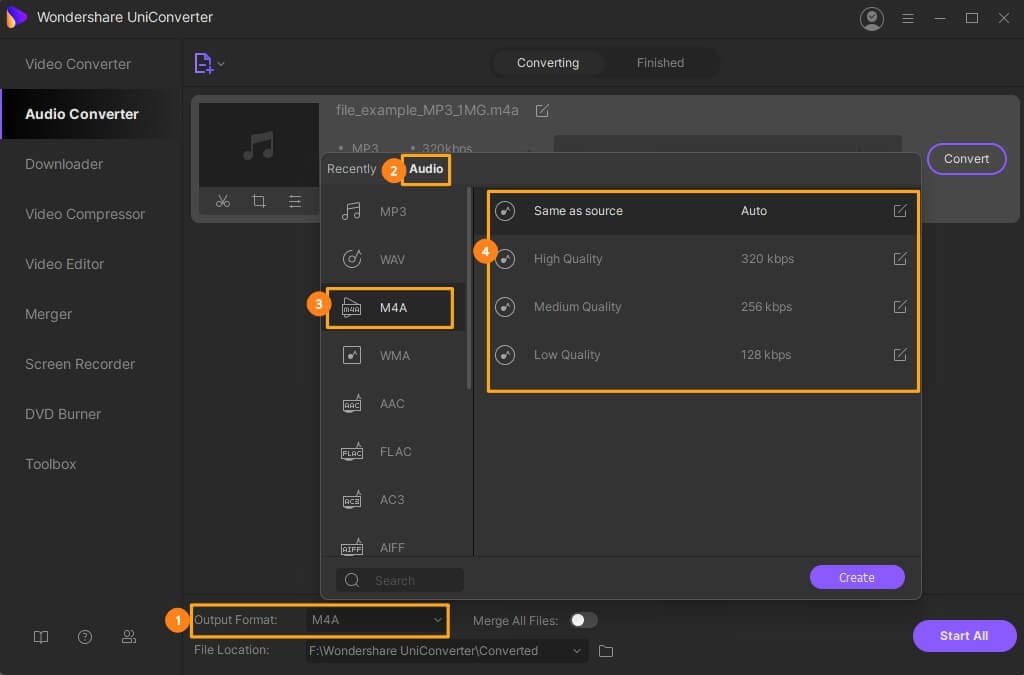Open the help question mark icon
This screenshot has width=1024, height=675.
click(85, 637)
